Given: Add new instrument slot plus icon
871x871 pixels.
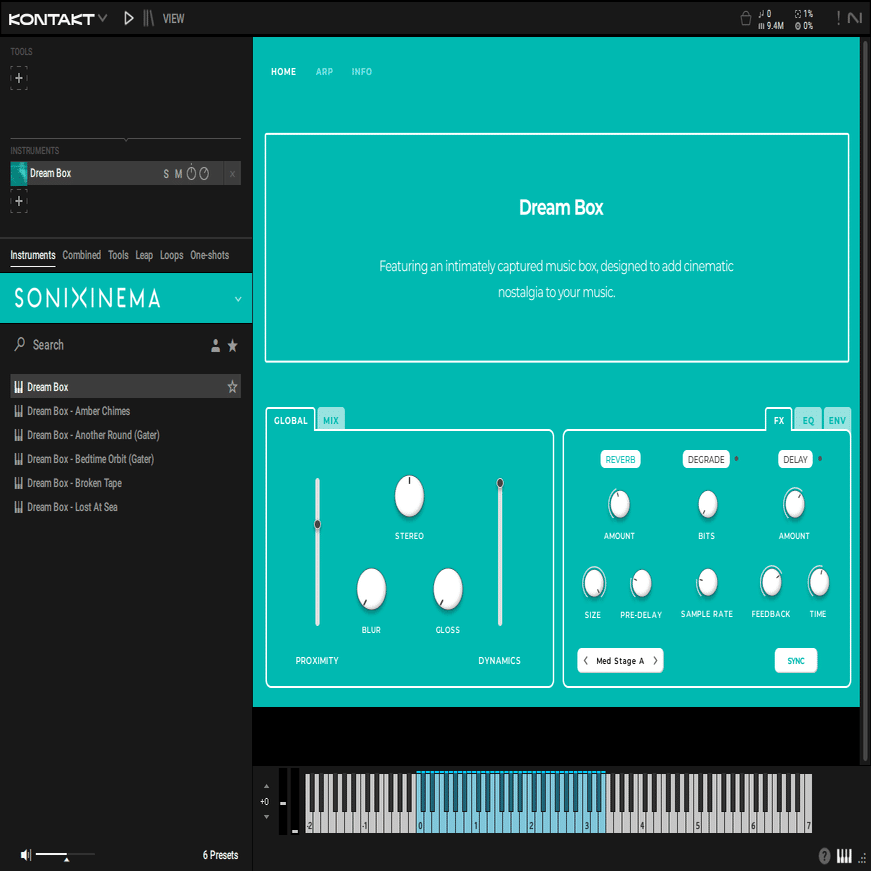Looking at the screenshot, I should 19,201.
